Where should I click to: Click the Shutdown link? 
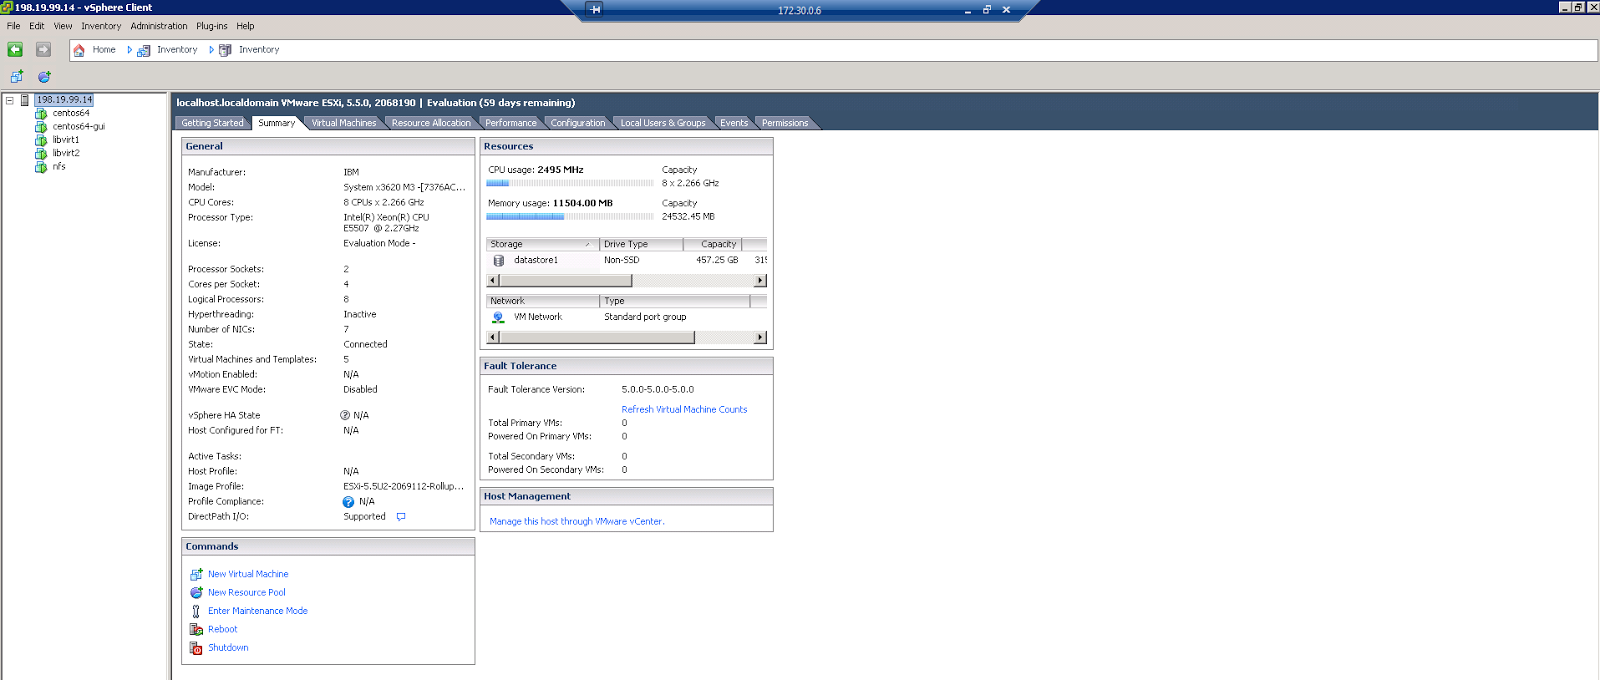click(228, 648)
